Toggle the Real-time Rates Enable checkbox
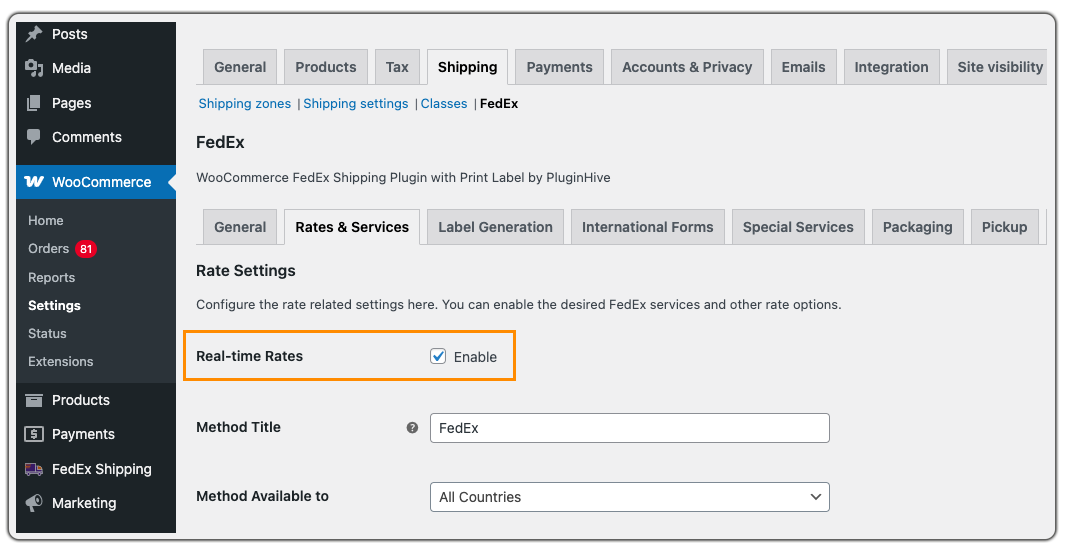 coord(438,356)
